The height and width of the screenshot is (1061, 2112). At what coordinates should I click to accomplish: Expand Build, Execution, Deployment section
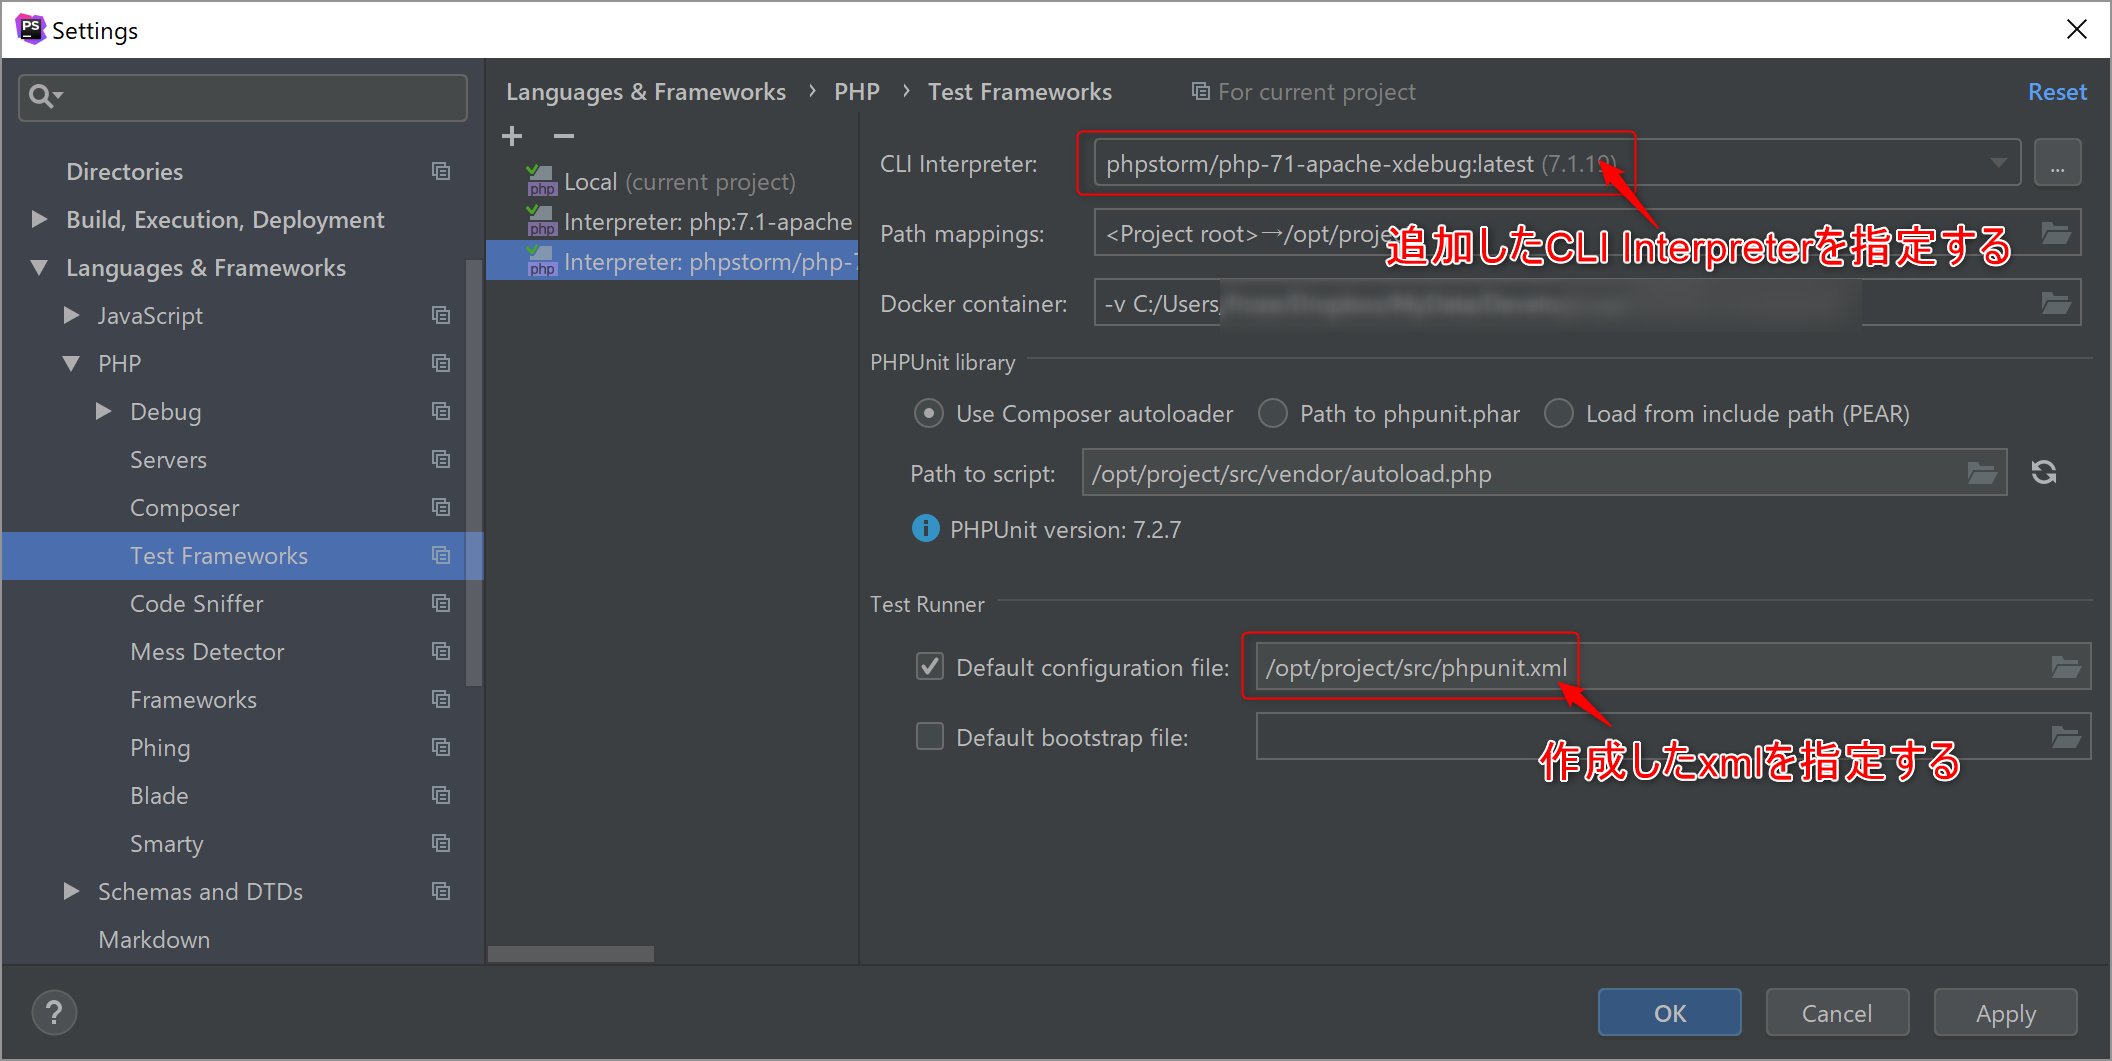pos(39,218)
